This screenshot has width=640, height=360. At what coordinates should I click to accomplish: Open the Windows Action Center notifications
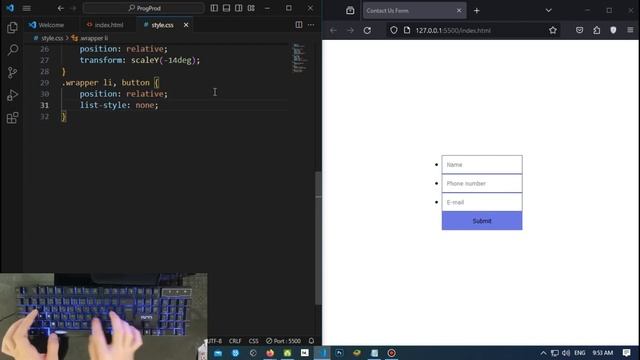click(x=627, y=353)
